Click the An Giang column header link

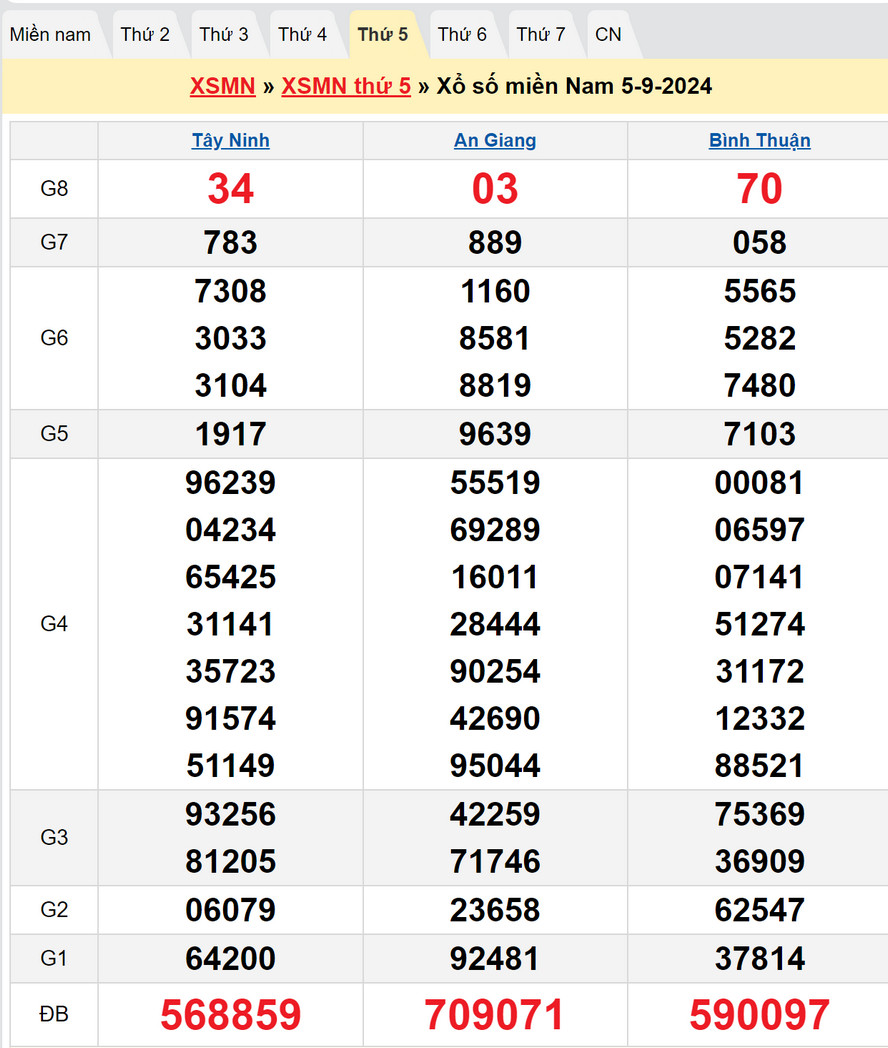tap(495, 141)
